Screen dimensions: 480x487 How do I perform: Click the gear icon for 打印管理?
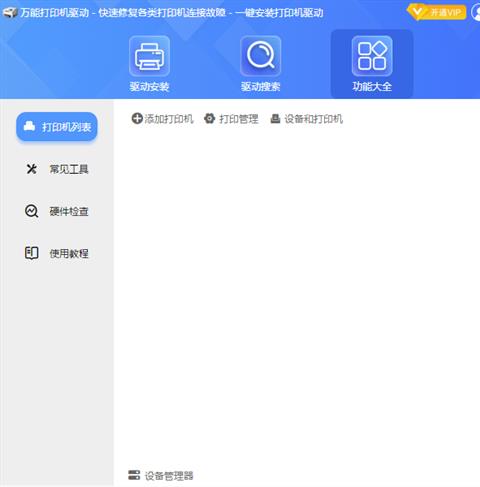pyautogui.click(x=209, y=118)
